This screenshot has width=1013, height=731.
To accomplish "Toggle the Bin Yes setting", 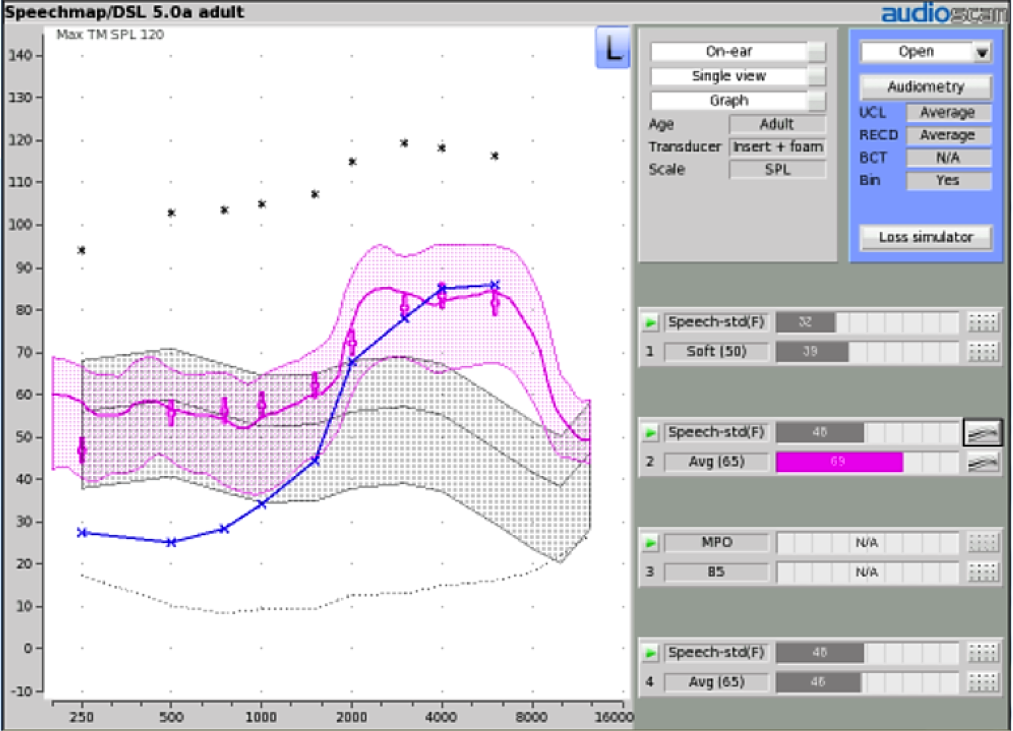I will point(948,180).
